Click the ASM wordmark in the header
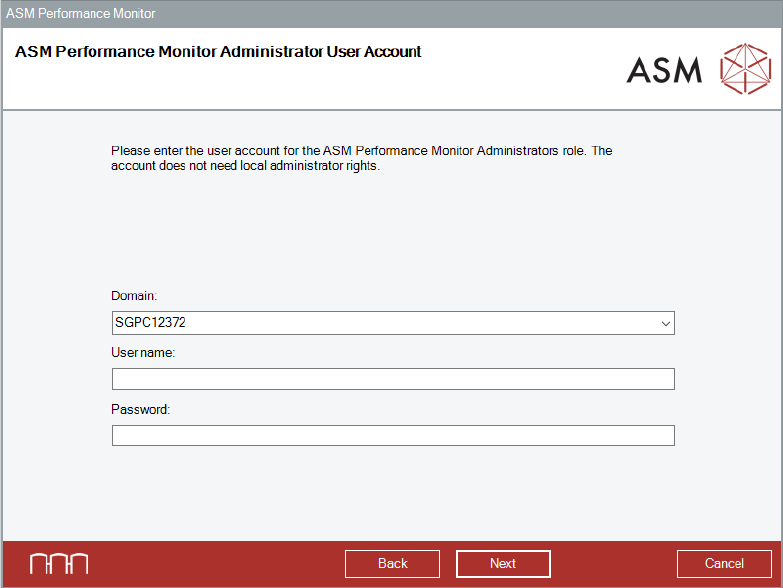The width and height of the screenshot is (783, 588). [x=664, y=69]
